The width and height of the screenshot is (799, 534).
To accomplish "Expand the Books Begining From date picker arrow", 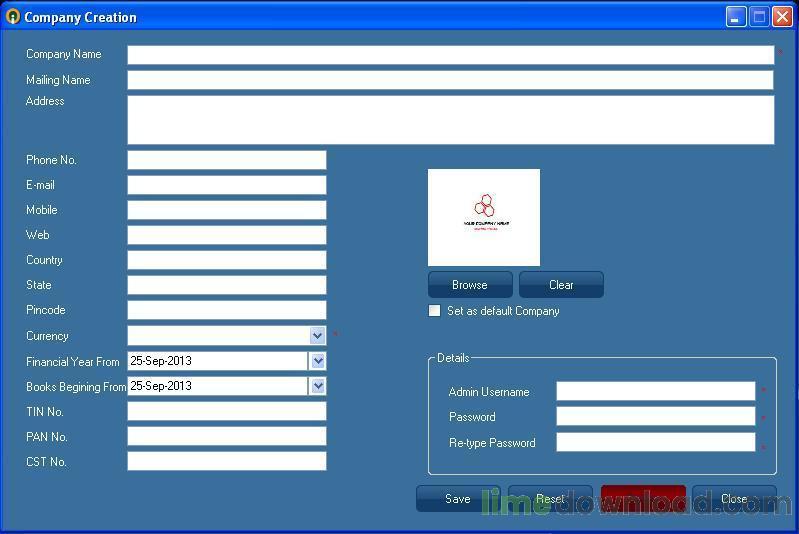I will tap(317, 386).
